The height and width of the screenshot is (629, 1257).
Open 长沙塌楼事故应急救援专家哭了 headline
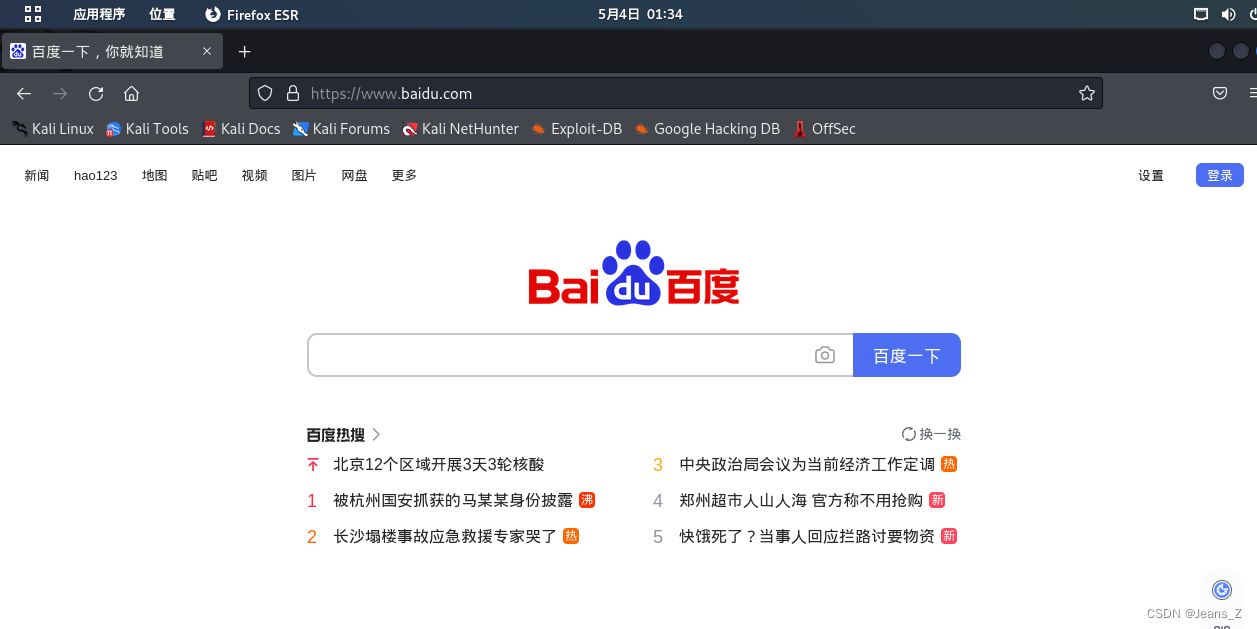(x=445, y=536)
